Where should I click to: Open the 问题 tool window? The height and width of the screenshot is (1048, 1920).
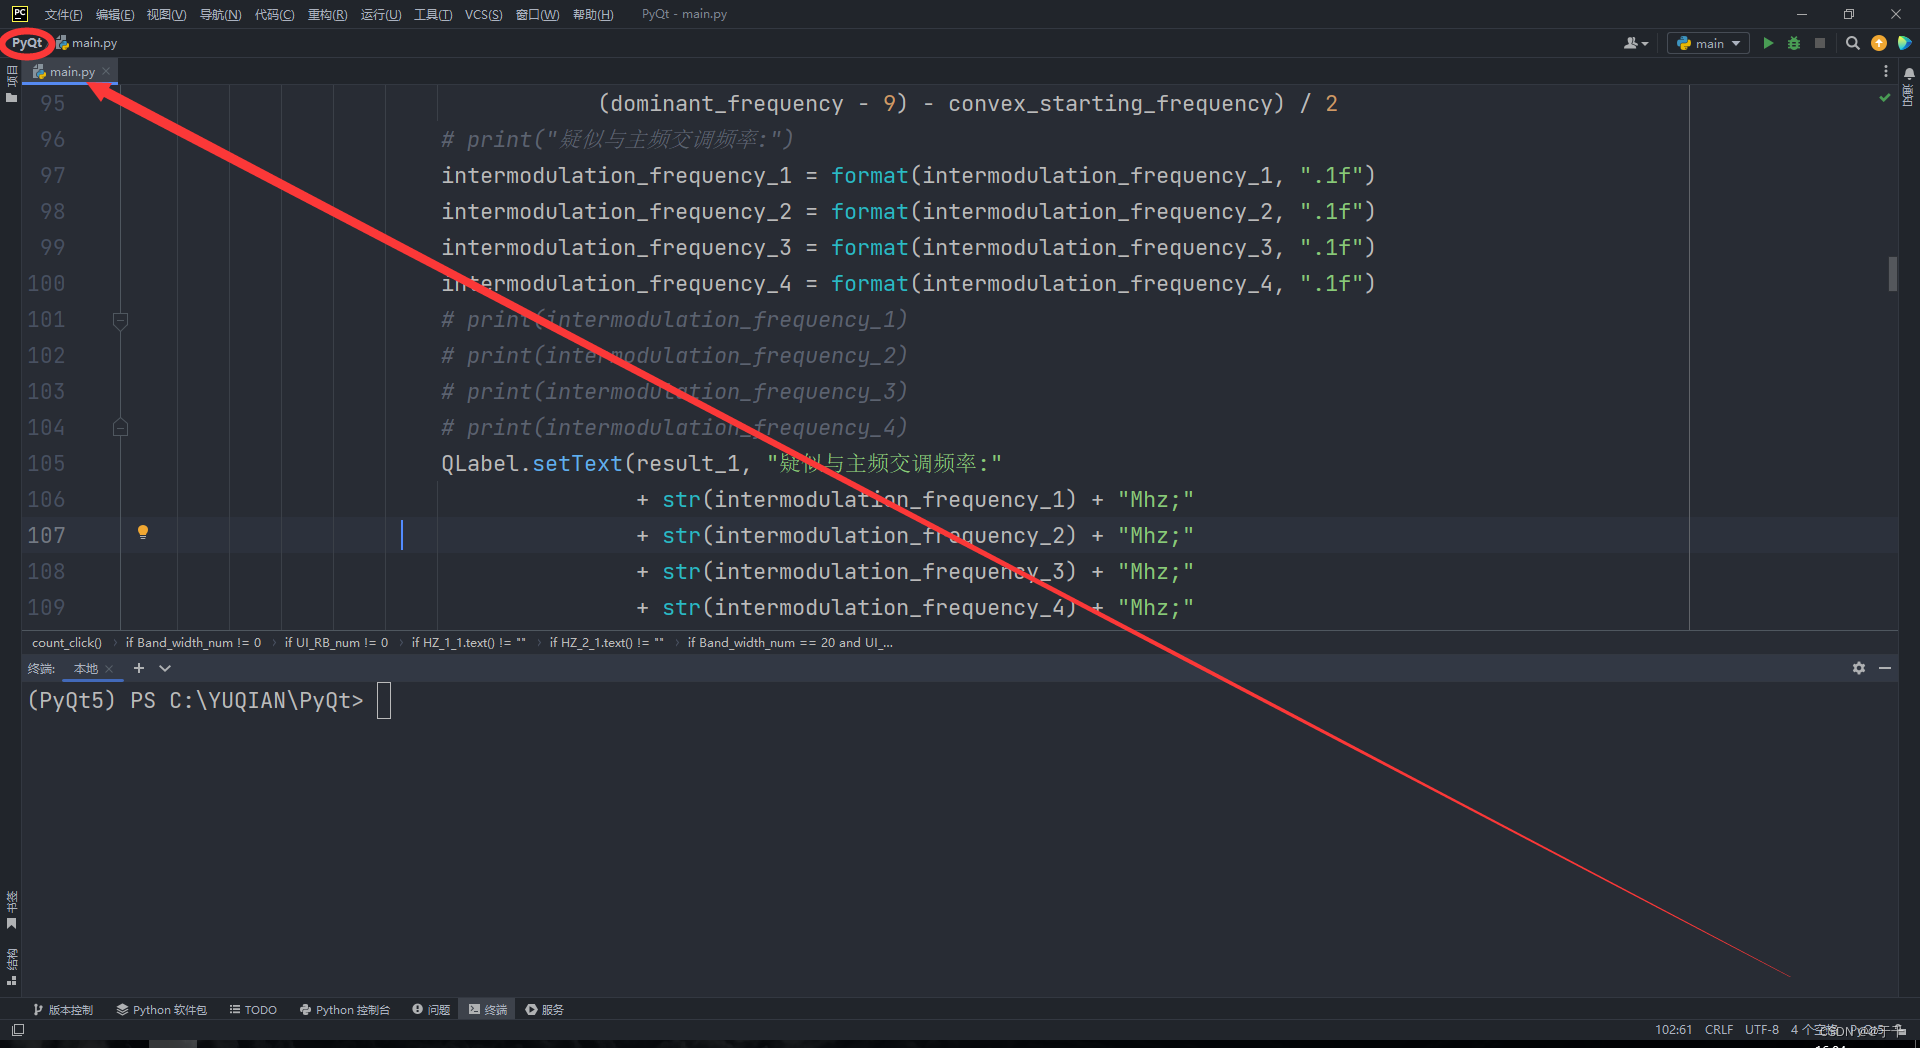coord(430,1009)
